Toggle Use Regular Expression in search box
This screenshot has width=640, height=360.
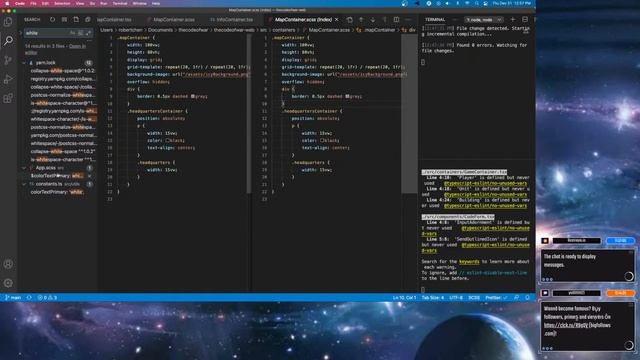(88, 33)
